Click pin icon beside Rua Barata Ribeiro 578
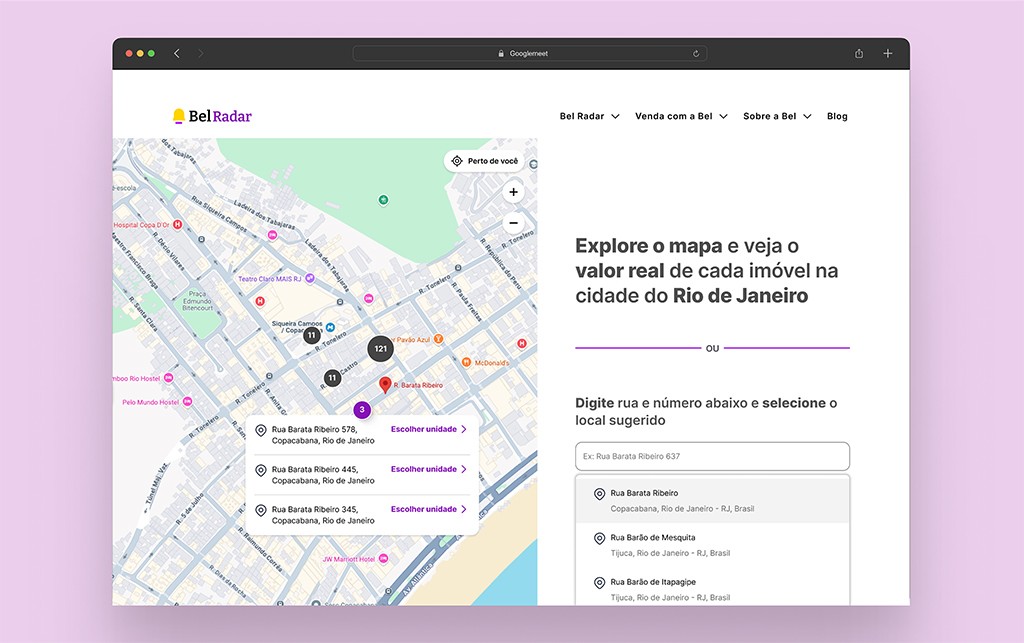This screenshot has width=1024, height=643. [x=261, y=430]
